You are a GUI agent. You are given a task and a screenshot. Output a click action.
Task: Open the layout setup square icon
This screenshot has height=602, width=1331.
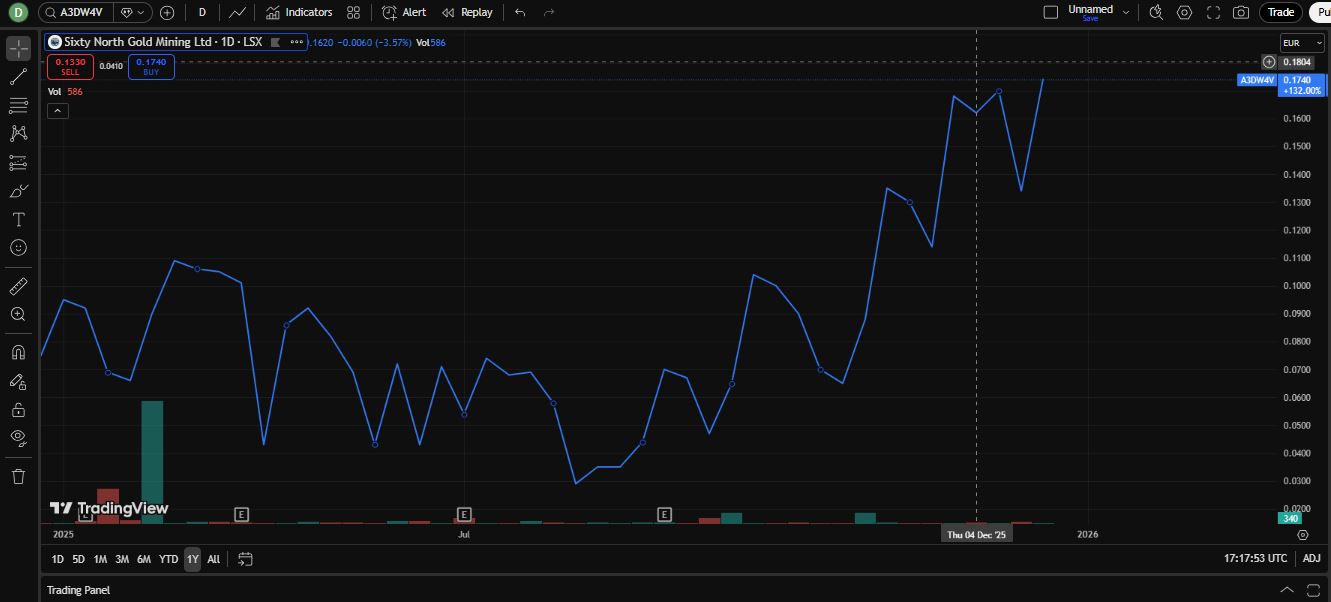click(1050, 12)
